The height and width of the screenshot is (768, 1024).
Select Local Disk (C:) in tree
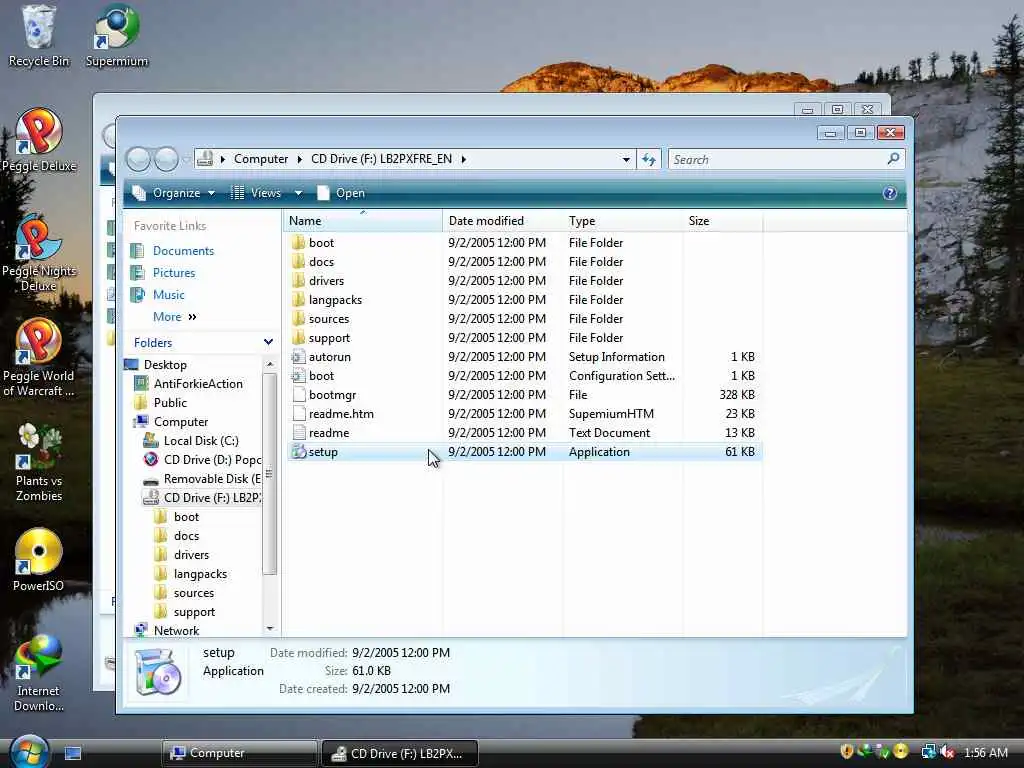pyautogui.click(x=191, y=441)
